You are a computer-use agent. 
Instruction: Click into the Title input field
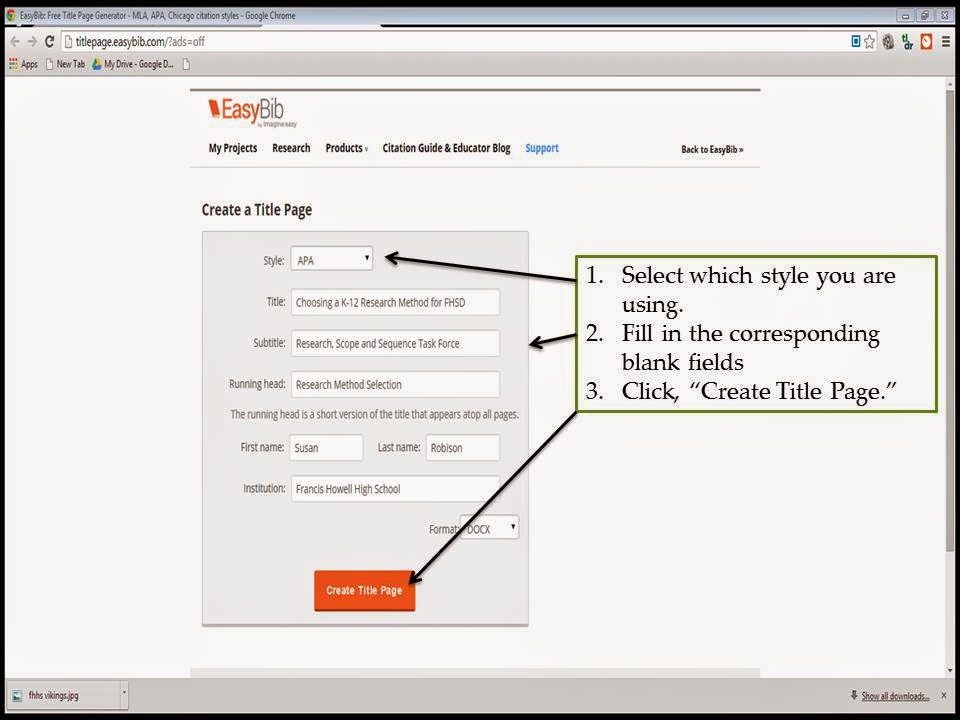pyautogui.click(x=395, y=302)
